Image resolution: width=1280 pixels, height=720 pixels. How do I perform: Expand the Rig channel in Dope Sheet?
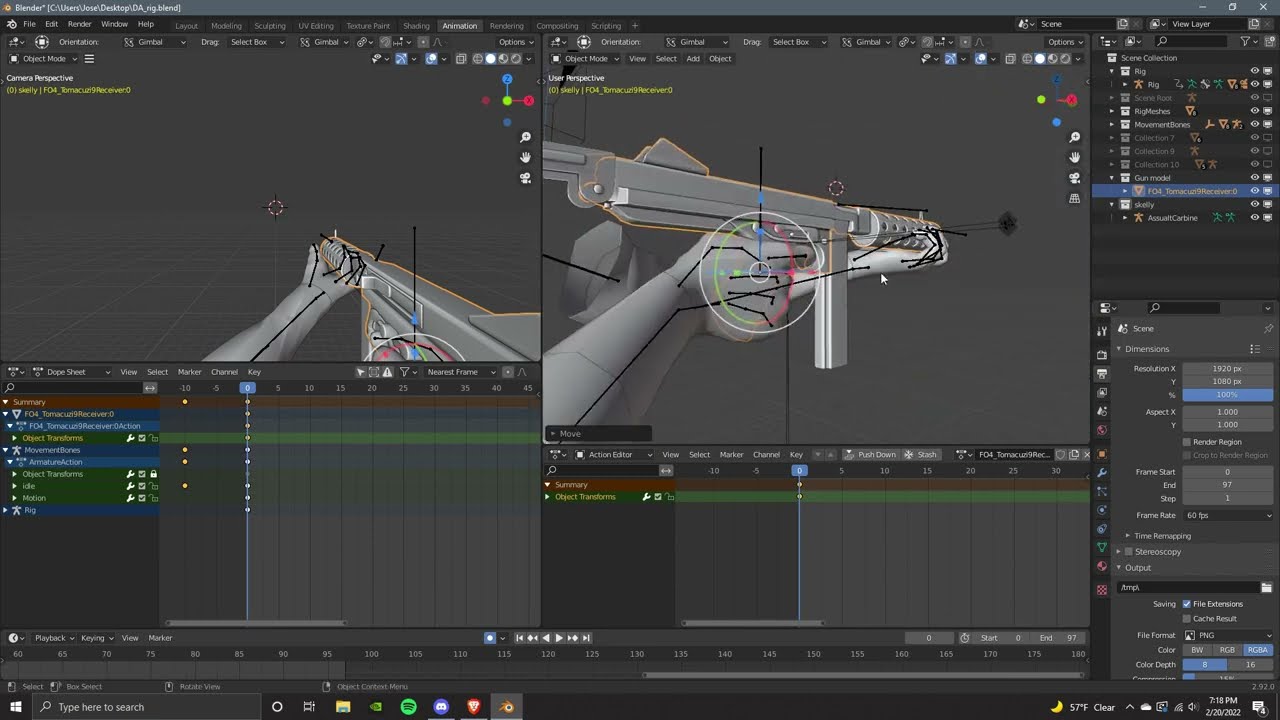coord(6,510)
